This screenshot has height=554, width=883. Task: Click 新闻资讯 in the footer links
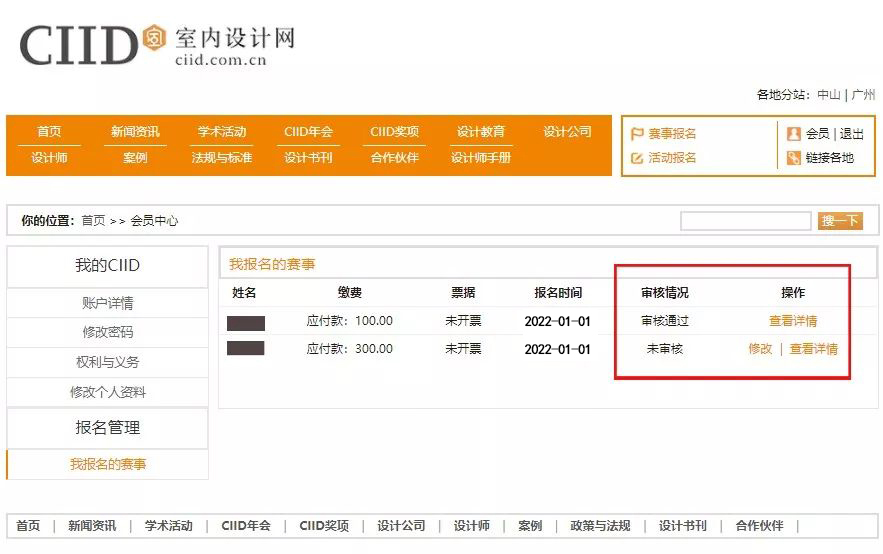point(92,526)
